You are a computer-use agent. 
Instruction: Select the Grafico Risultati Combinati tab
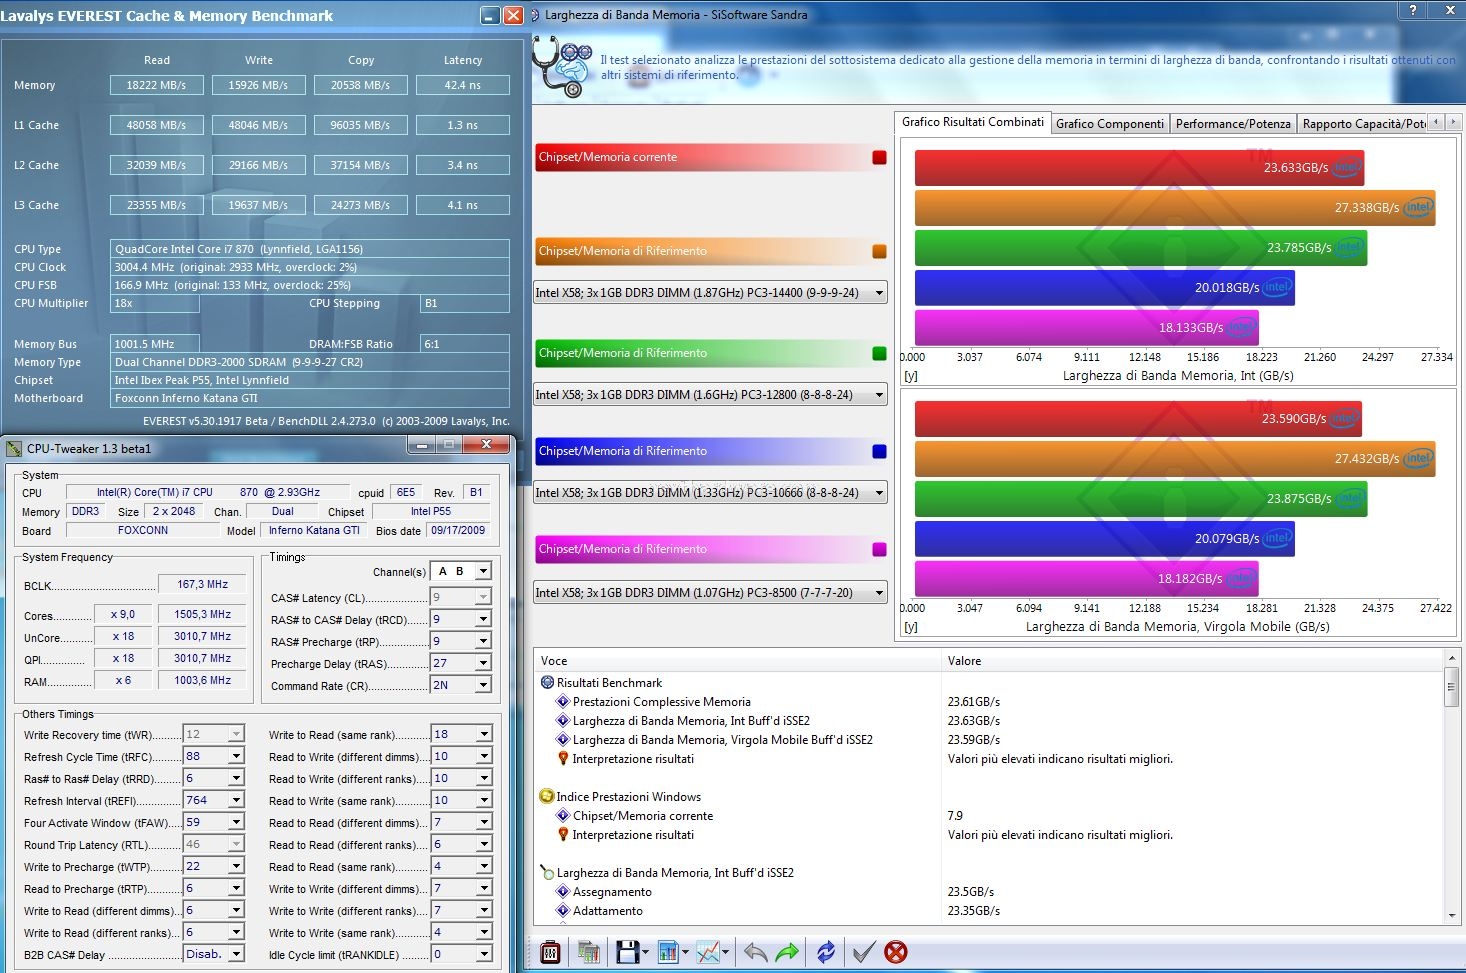pos(972,122)
